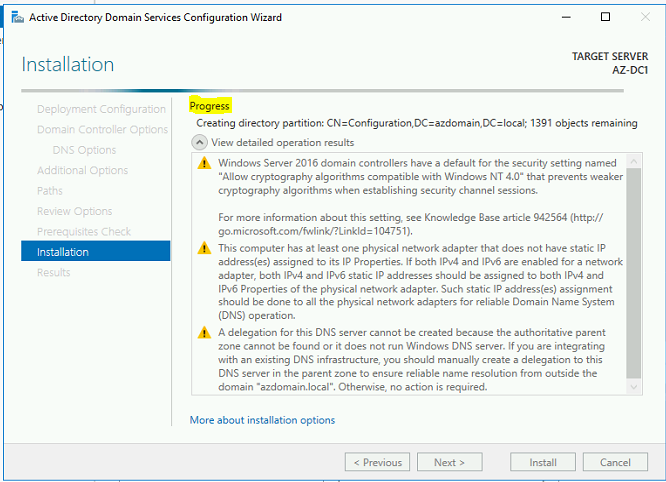
Task: Minimize the wizard window
Action: (x=566, y=17)
